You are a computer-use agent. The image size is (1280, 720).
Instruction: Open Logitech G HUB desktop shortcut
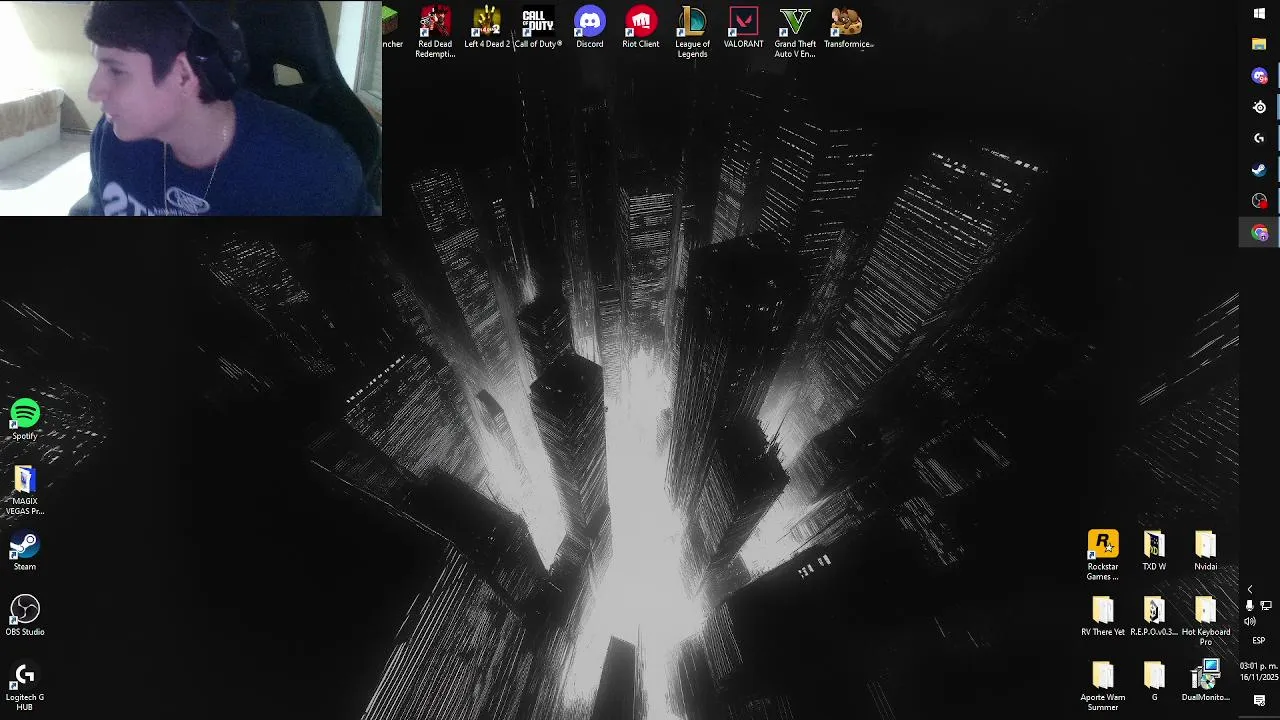[25, 686]
